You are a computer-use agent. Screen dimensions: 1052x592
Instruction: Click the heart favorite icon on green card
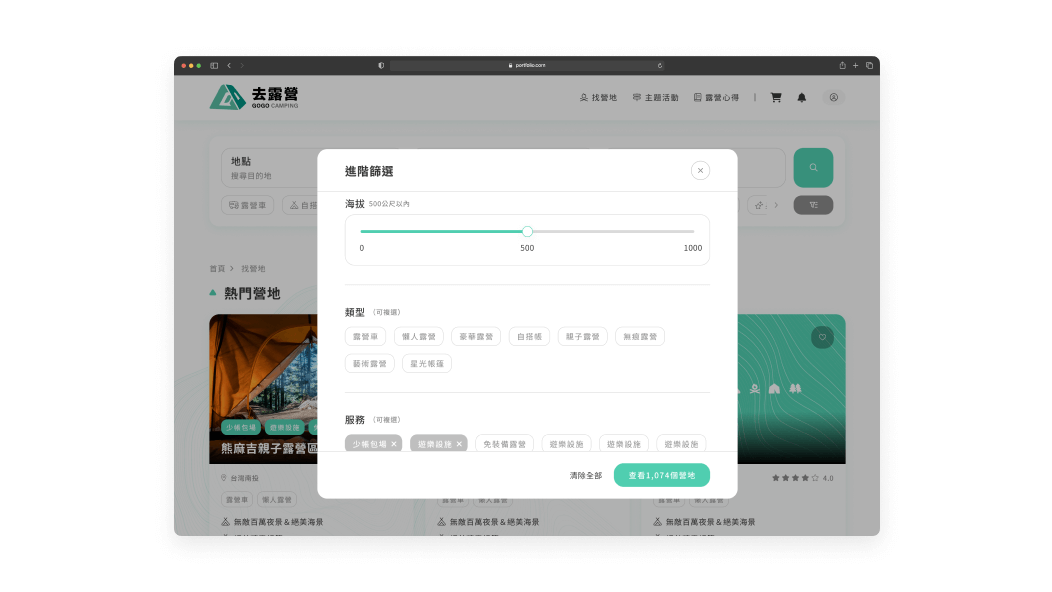coord(821,337)
